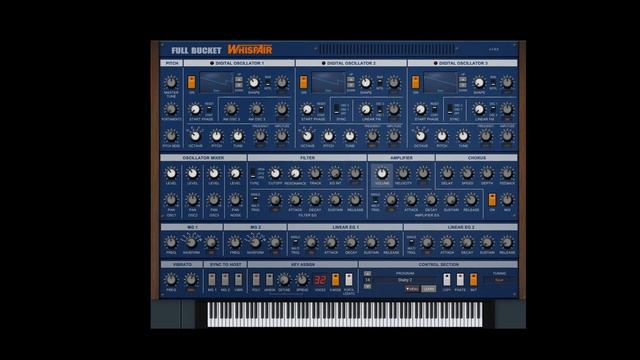640x360 pixels.
Task: Adjust the AM OSC 2 knob
Action: coord(231,109)
